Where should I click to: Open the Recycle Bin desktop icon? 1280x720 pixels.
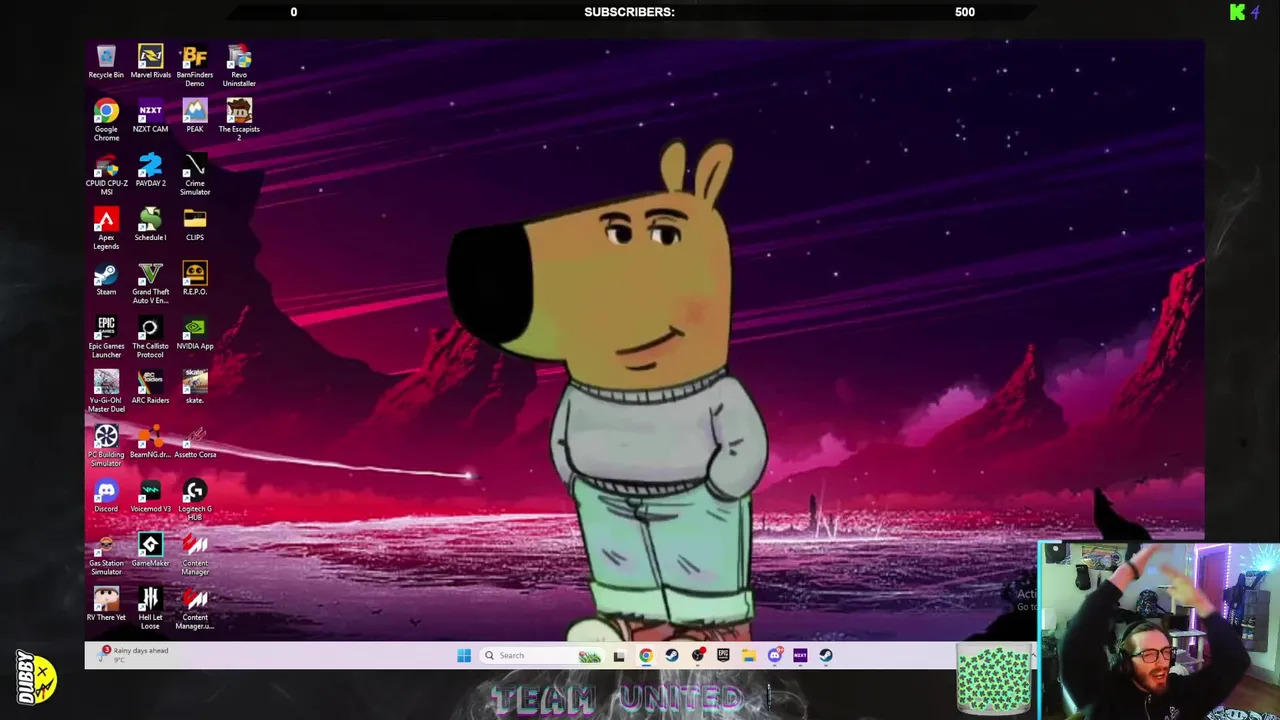(106, 62)
